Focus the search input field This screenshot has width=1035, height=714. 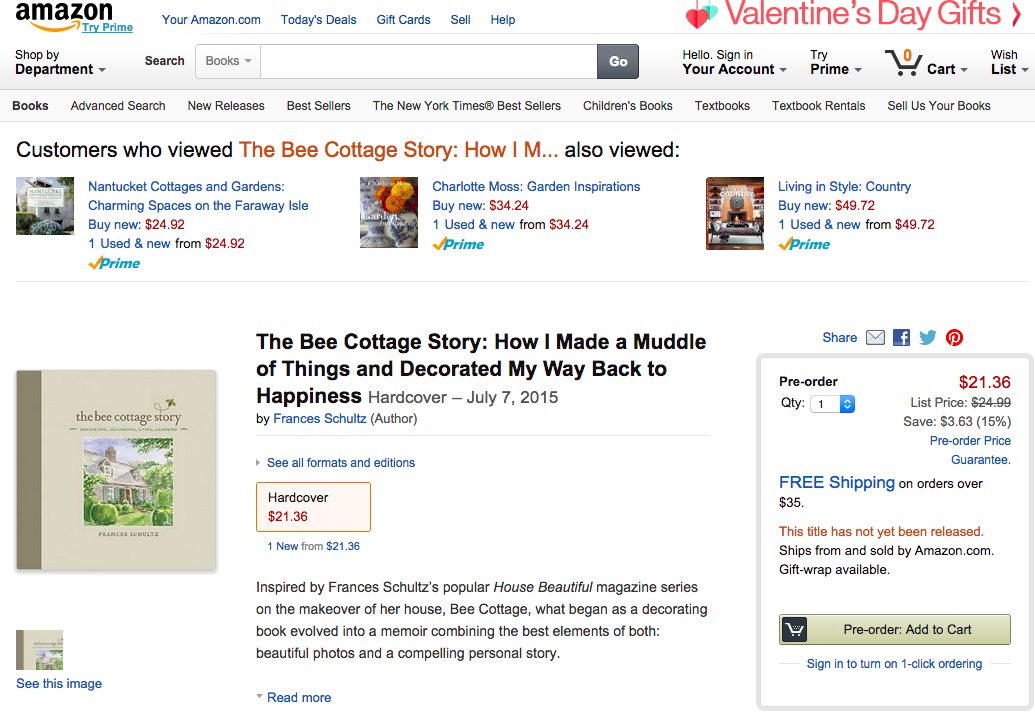point(428,61)
